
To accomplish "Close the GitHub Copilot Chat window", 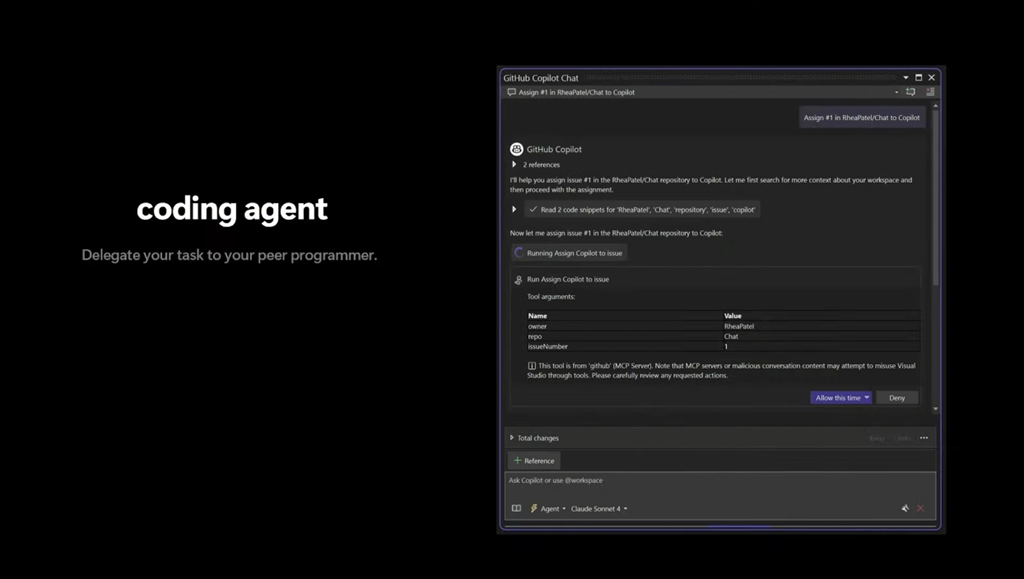I will point(932,78).
